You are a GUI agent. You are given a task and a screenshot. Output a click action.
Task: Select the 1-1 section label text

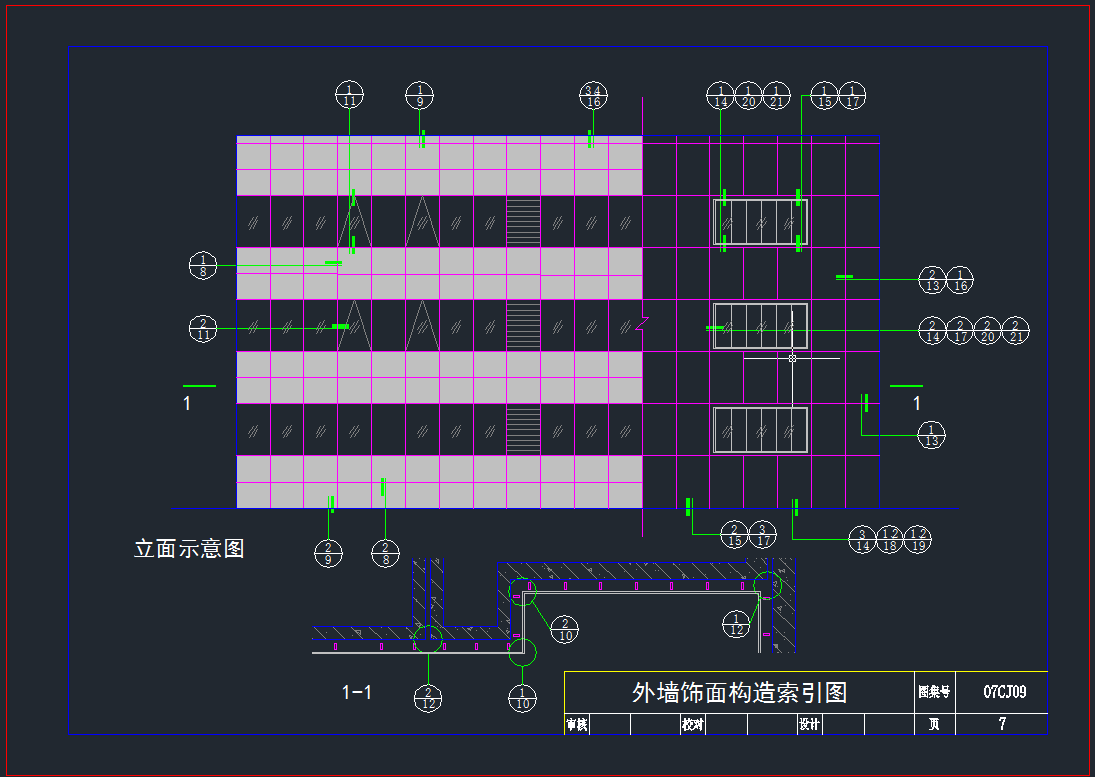point(357,692)
